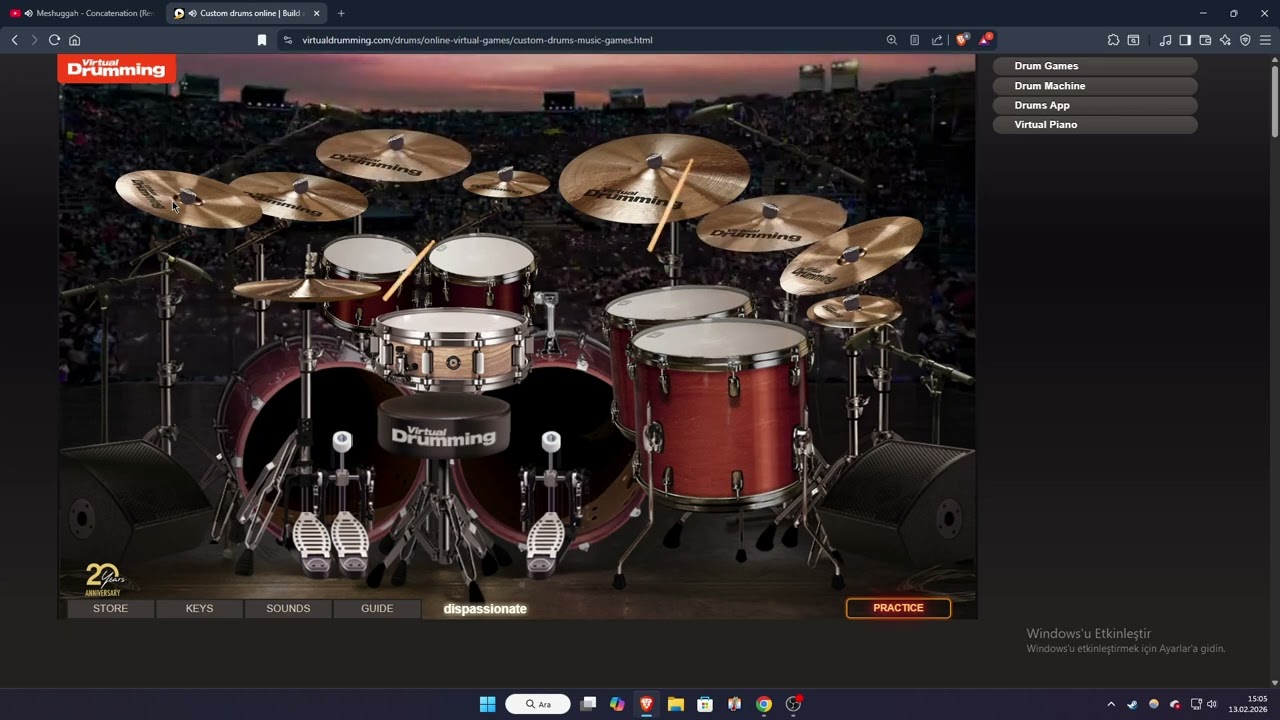Open Microsoft Store from taskbar
Screen dimensions: 1280x720
(705, 704)
